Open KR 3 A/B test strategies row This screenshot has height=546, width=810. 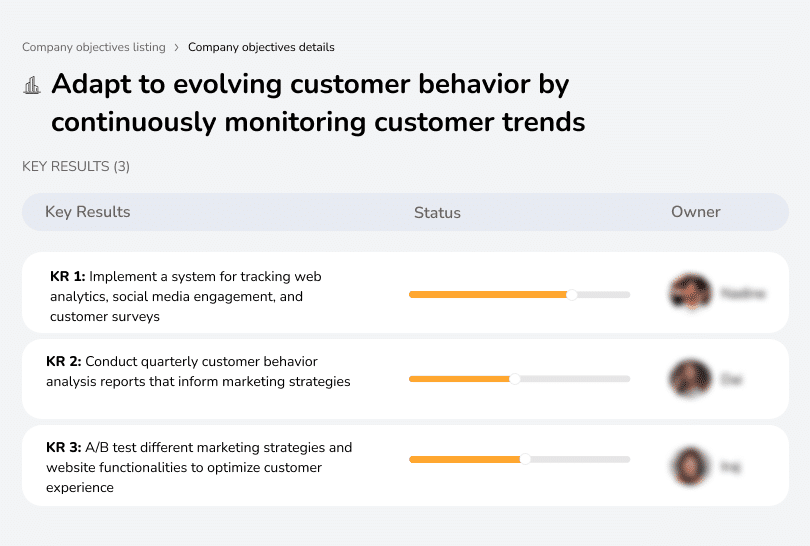(x=200, y=467)
